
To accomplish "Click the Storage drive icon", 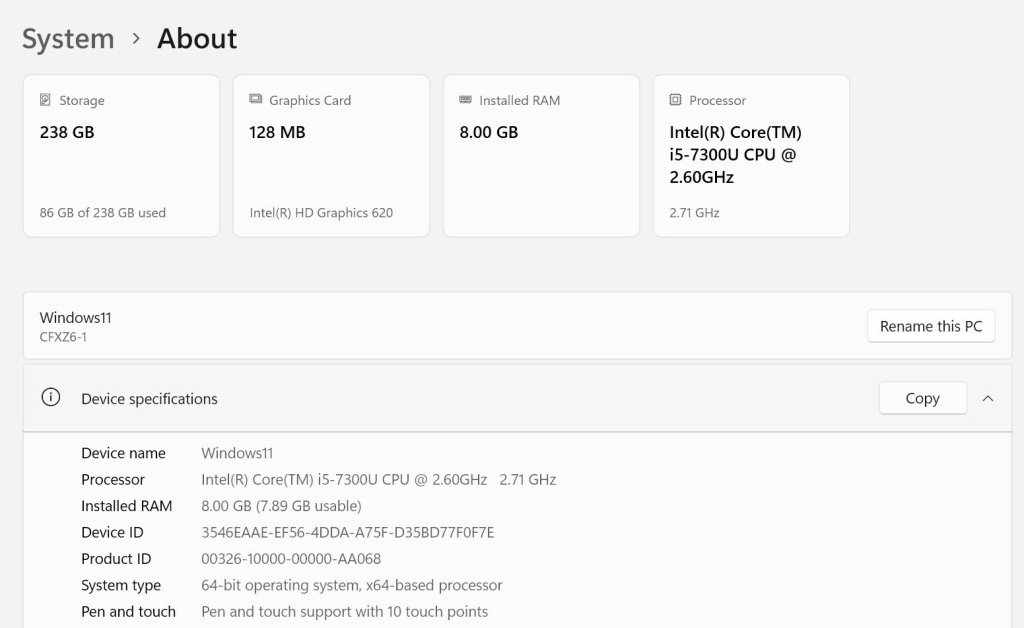I will tap(45, 100).
